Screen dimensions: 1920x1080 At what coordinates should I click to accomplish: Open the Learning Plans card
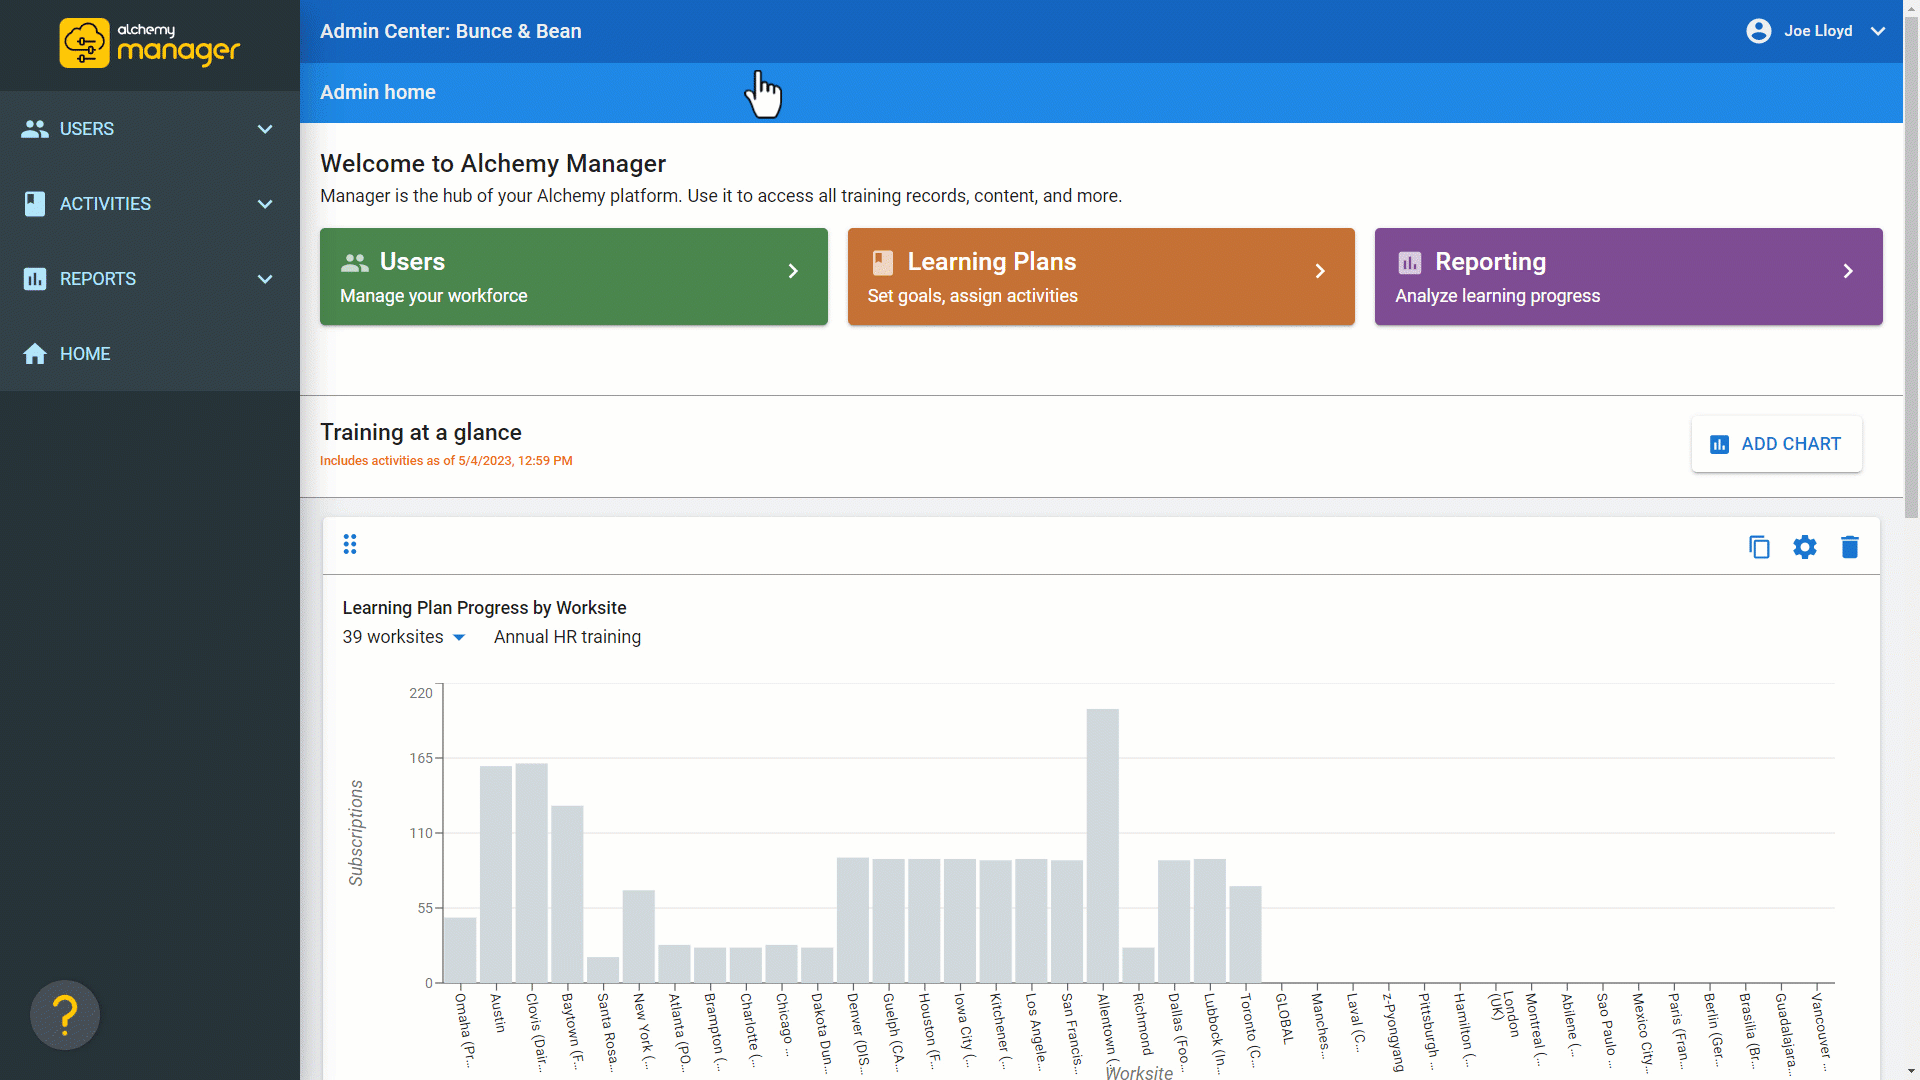(1100, 277)
